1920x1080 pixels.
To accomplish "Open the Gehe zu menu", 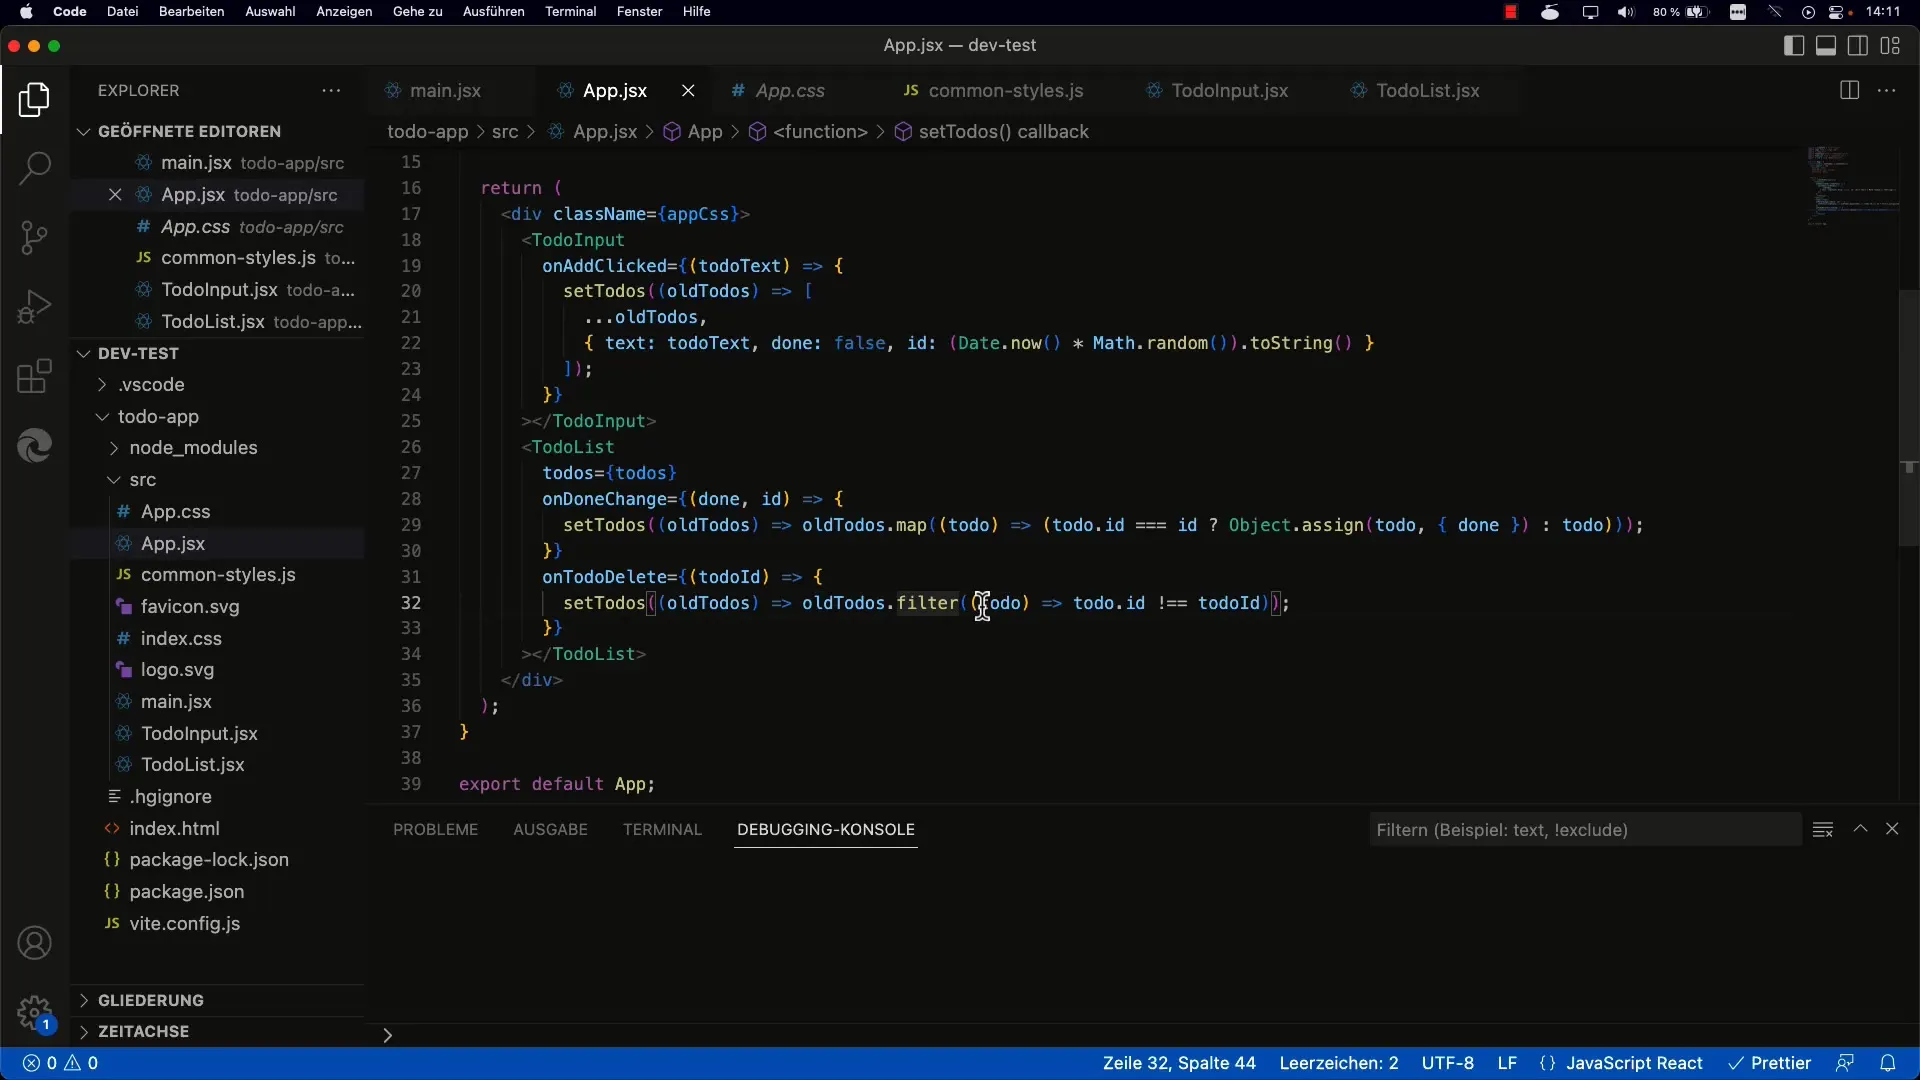I will [x=417, y=12].
